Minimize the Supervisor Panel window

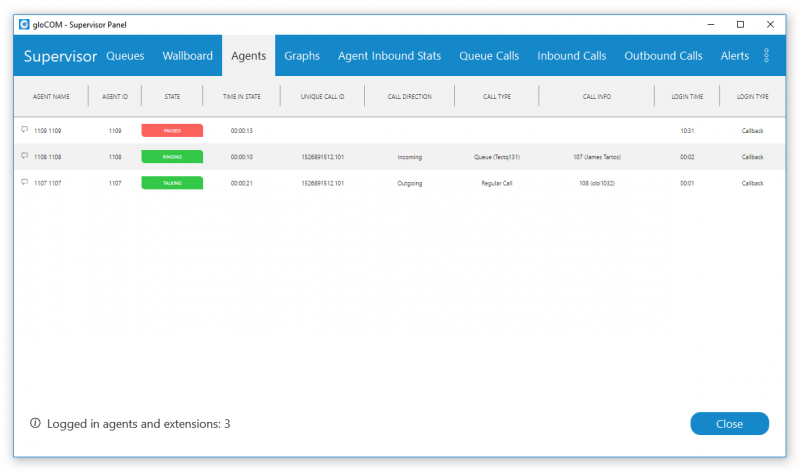711,24
